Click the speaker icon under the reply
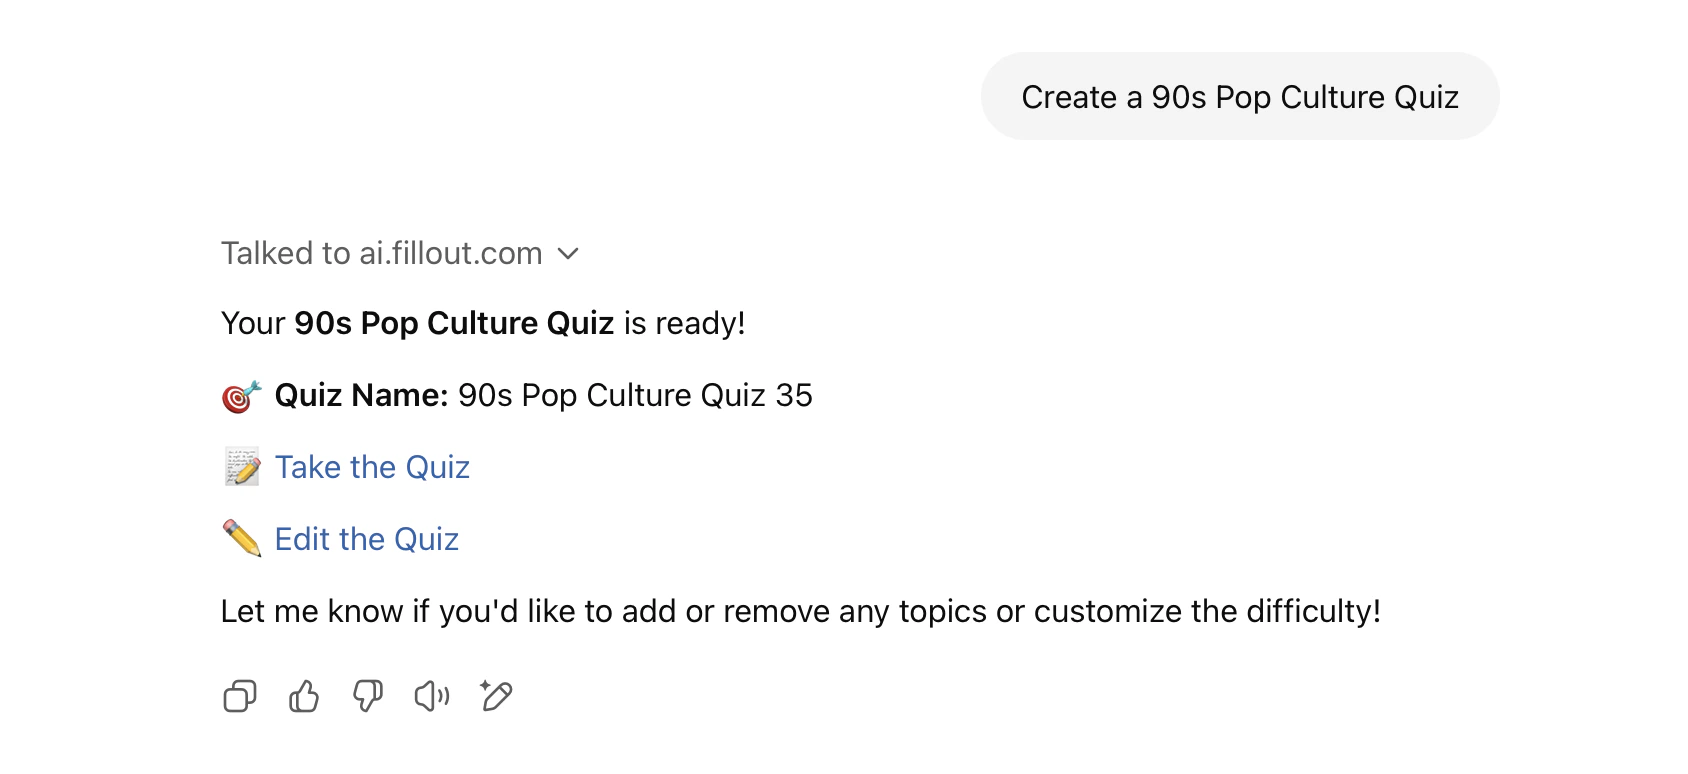 tap(430, 696)
